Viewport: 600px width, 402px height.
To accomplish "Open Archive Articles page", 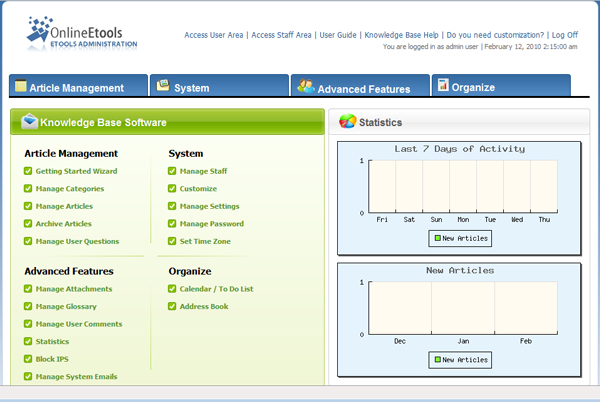I will pyautogui.click(x=64, y=224).
